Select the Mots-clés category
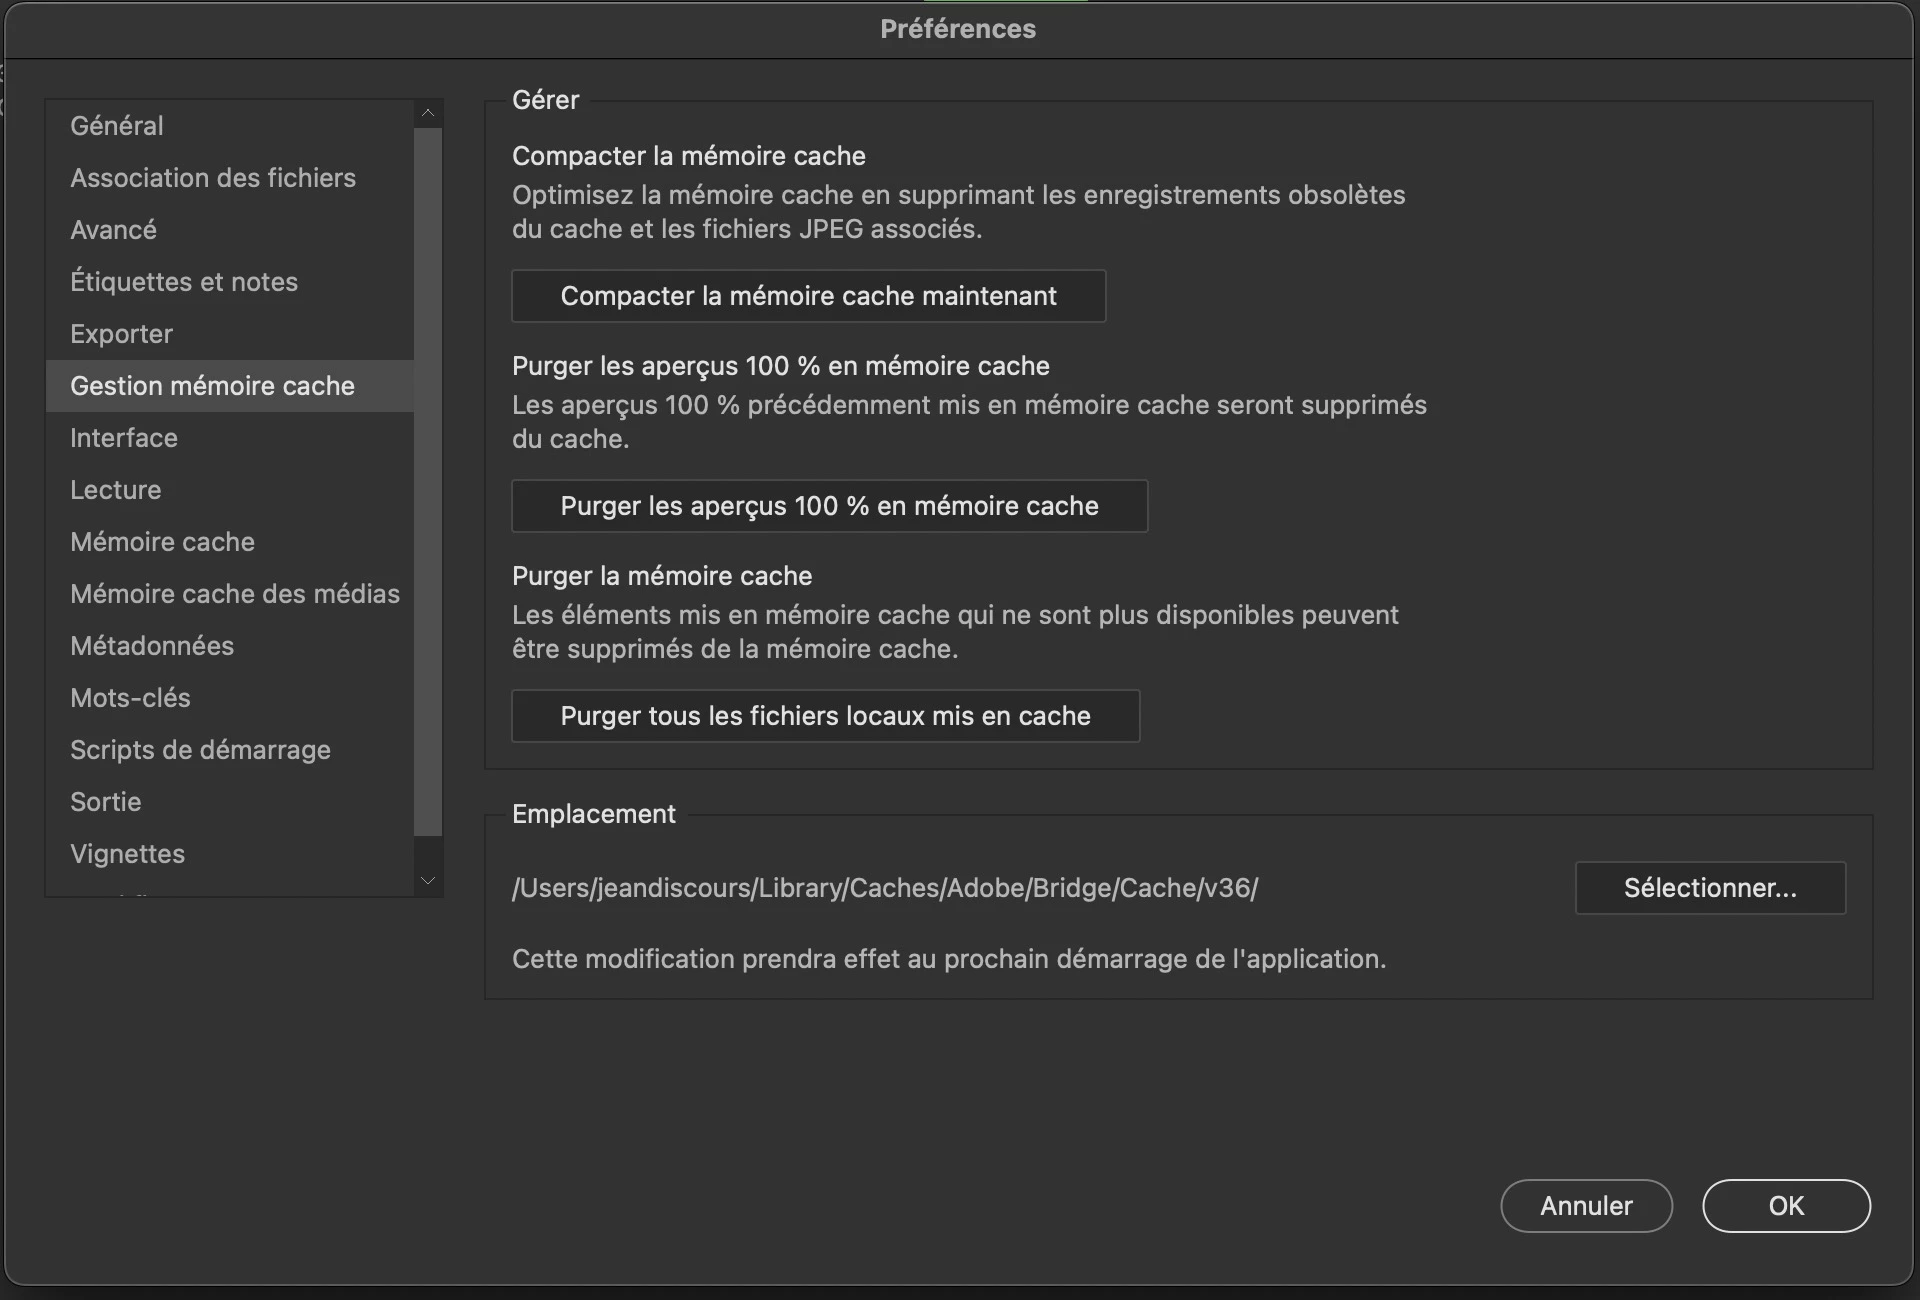Viewport: 1920px width, 1300px height. click(x=130, y=698)
